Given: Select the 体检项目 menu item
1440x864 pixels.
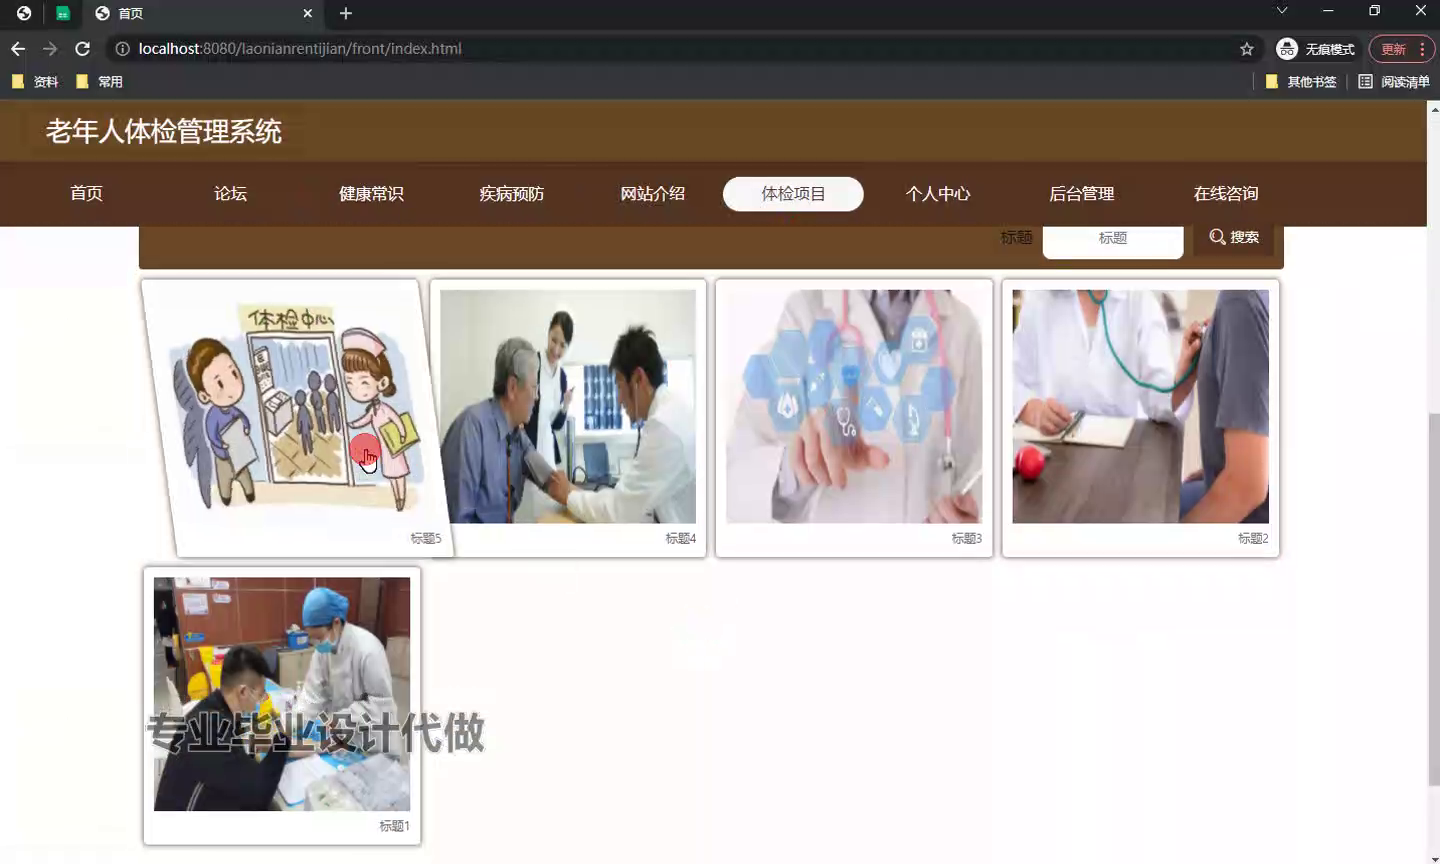Looking at the screenshot, I should (x=793, y=194).
